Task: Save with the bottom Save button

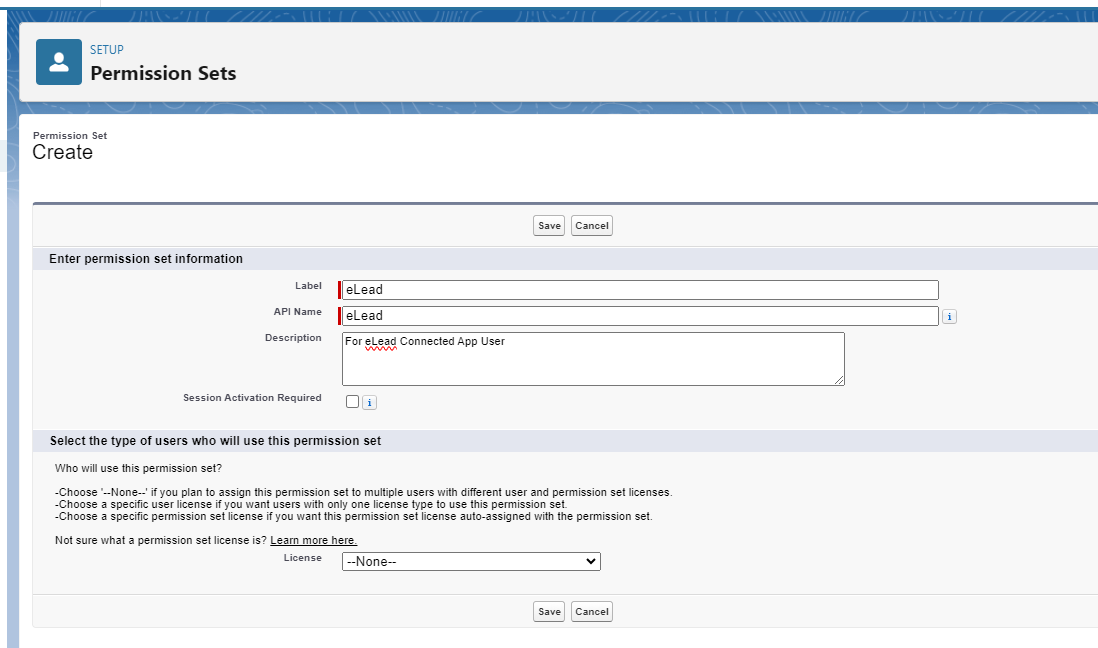Action: pyautogui.click(x=548, y=611)
